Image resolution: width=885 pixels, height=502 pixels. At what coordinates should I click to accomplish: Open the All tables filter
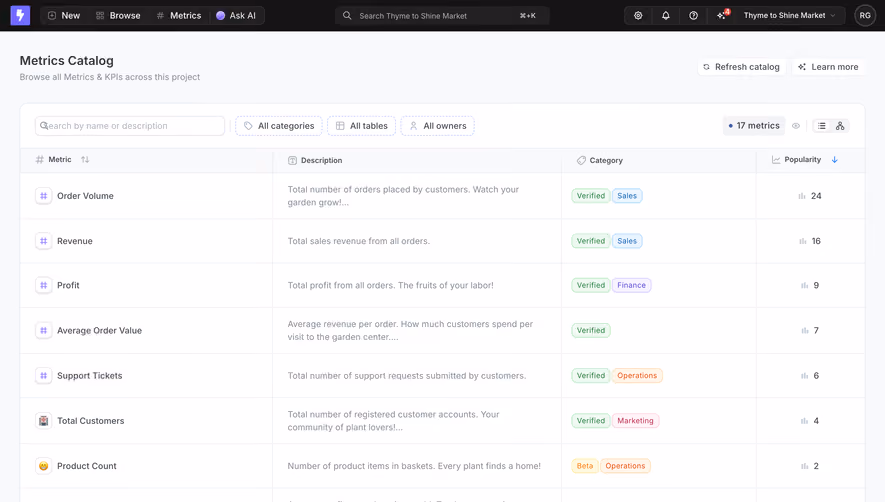point(361,125)
